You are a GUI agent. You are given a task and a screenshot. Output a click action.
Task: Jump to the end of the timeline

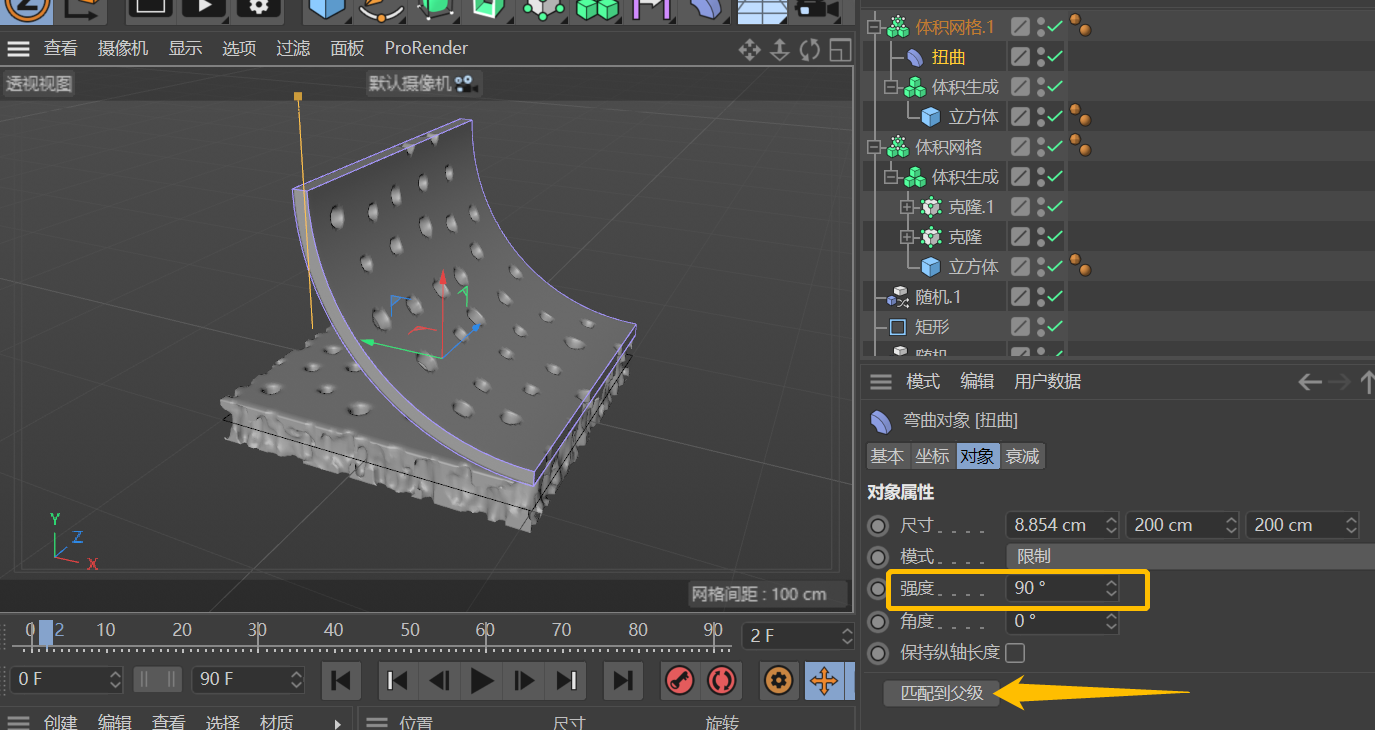pyautogui.click(x=623, y=681)
